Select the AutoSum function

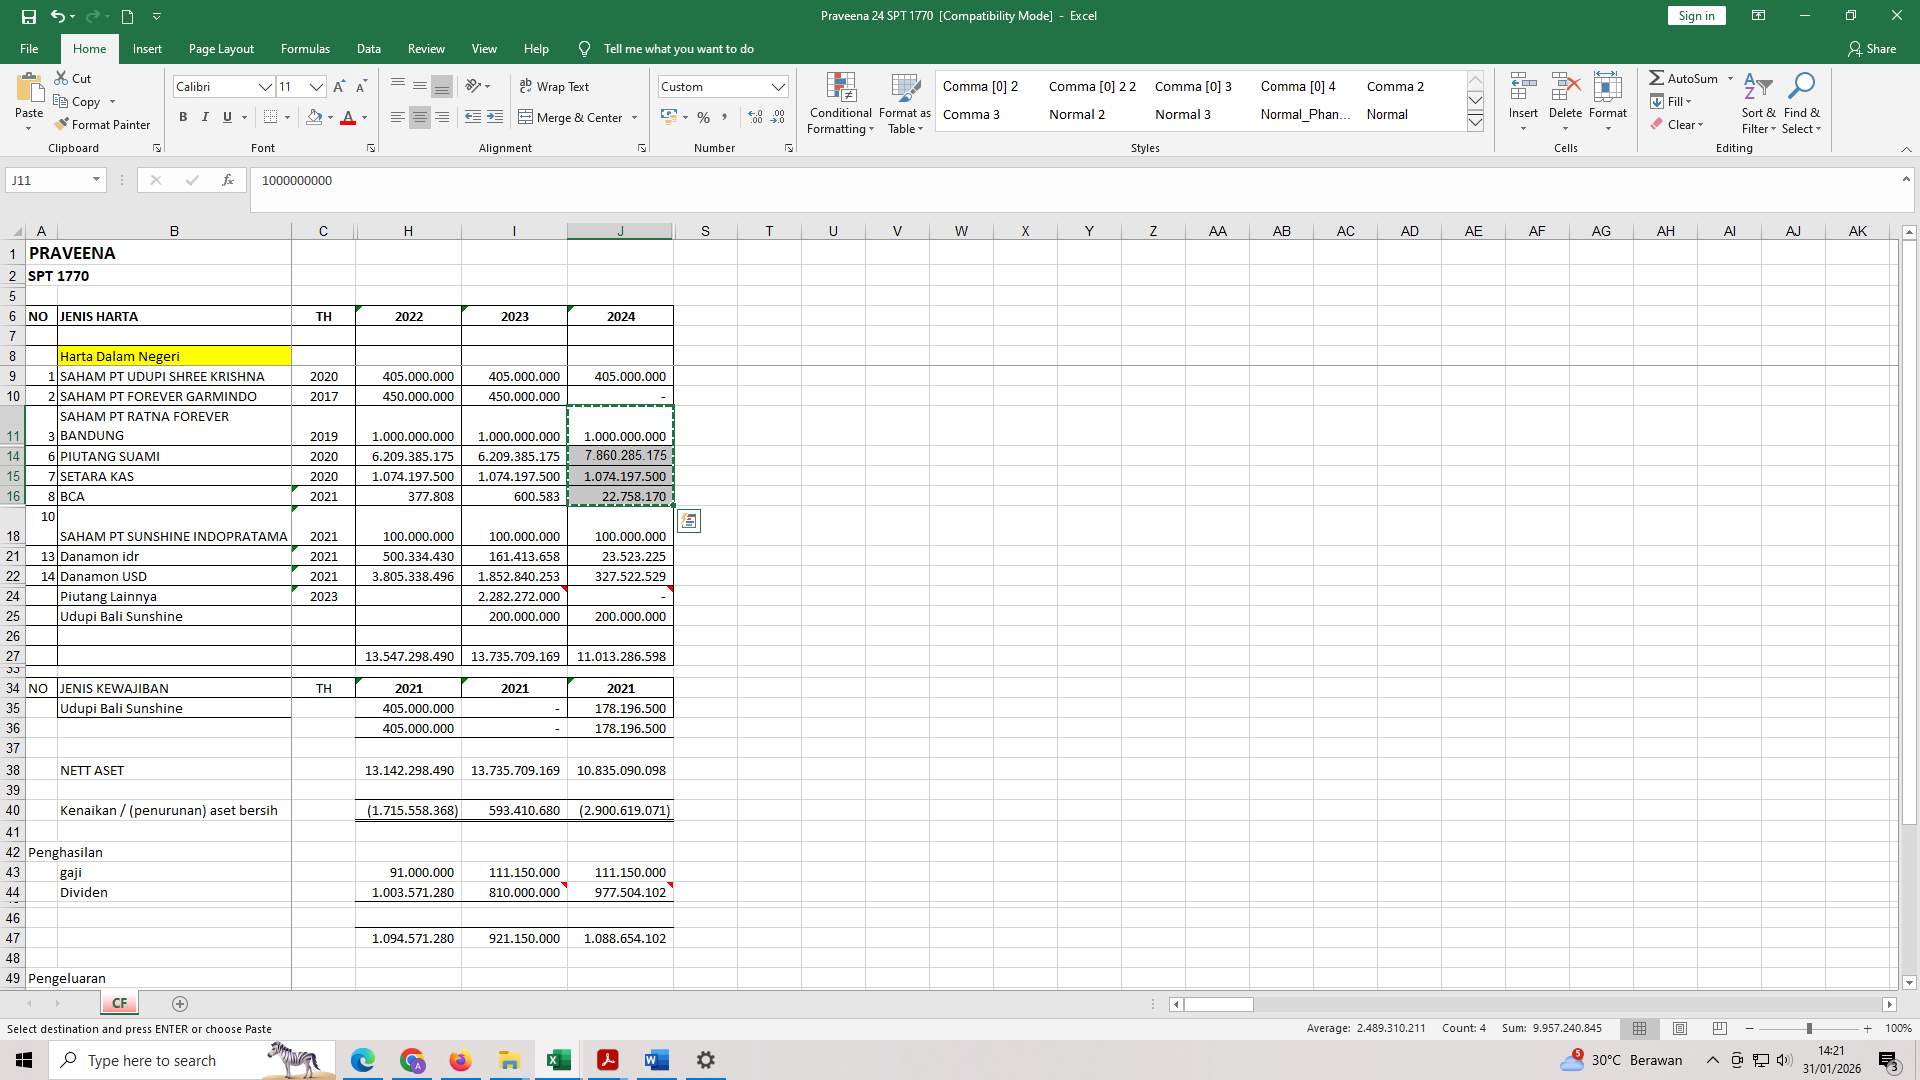[1689, 77]
